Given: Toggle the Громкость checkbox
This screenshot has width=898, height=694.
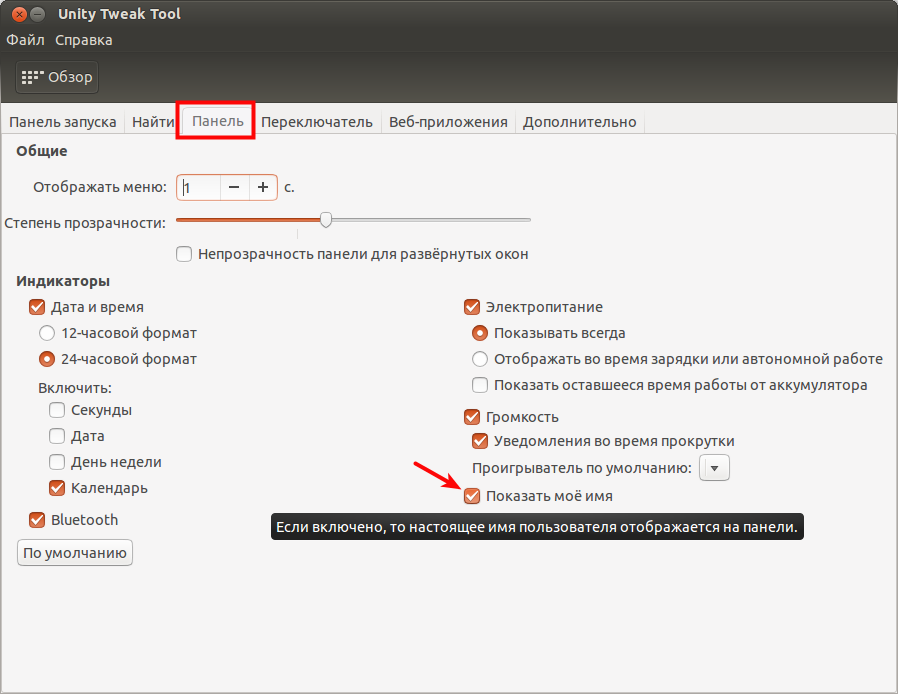Looking at the screenshot, I should coord(472,417).
